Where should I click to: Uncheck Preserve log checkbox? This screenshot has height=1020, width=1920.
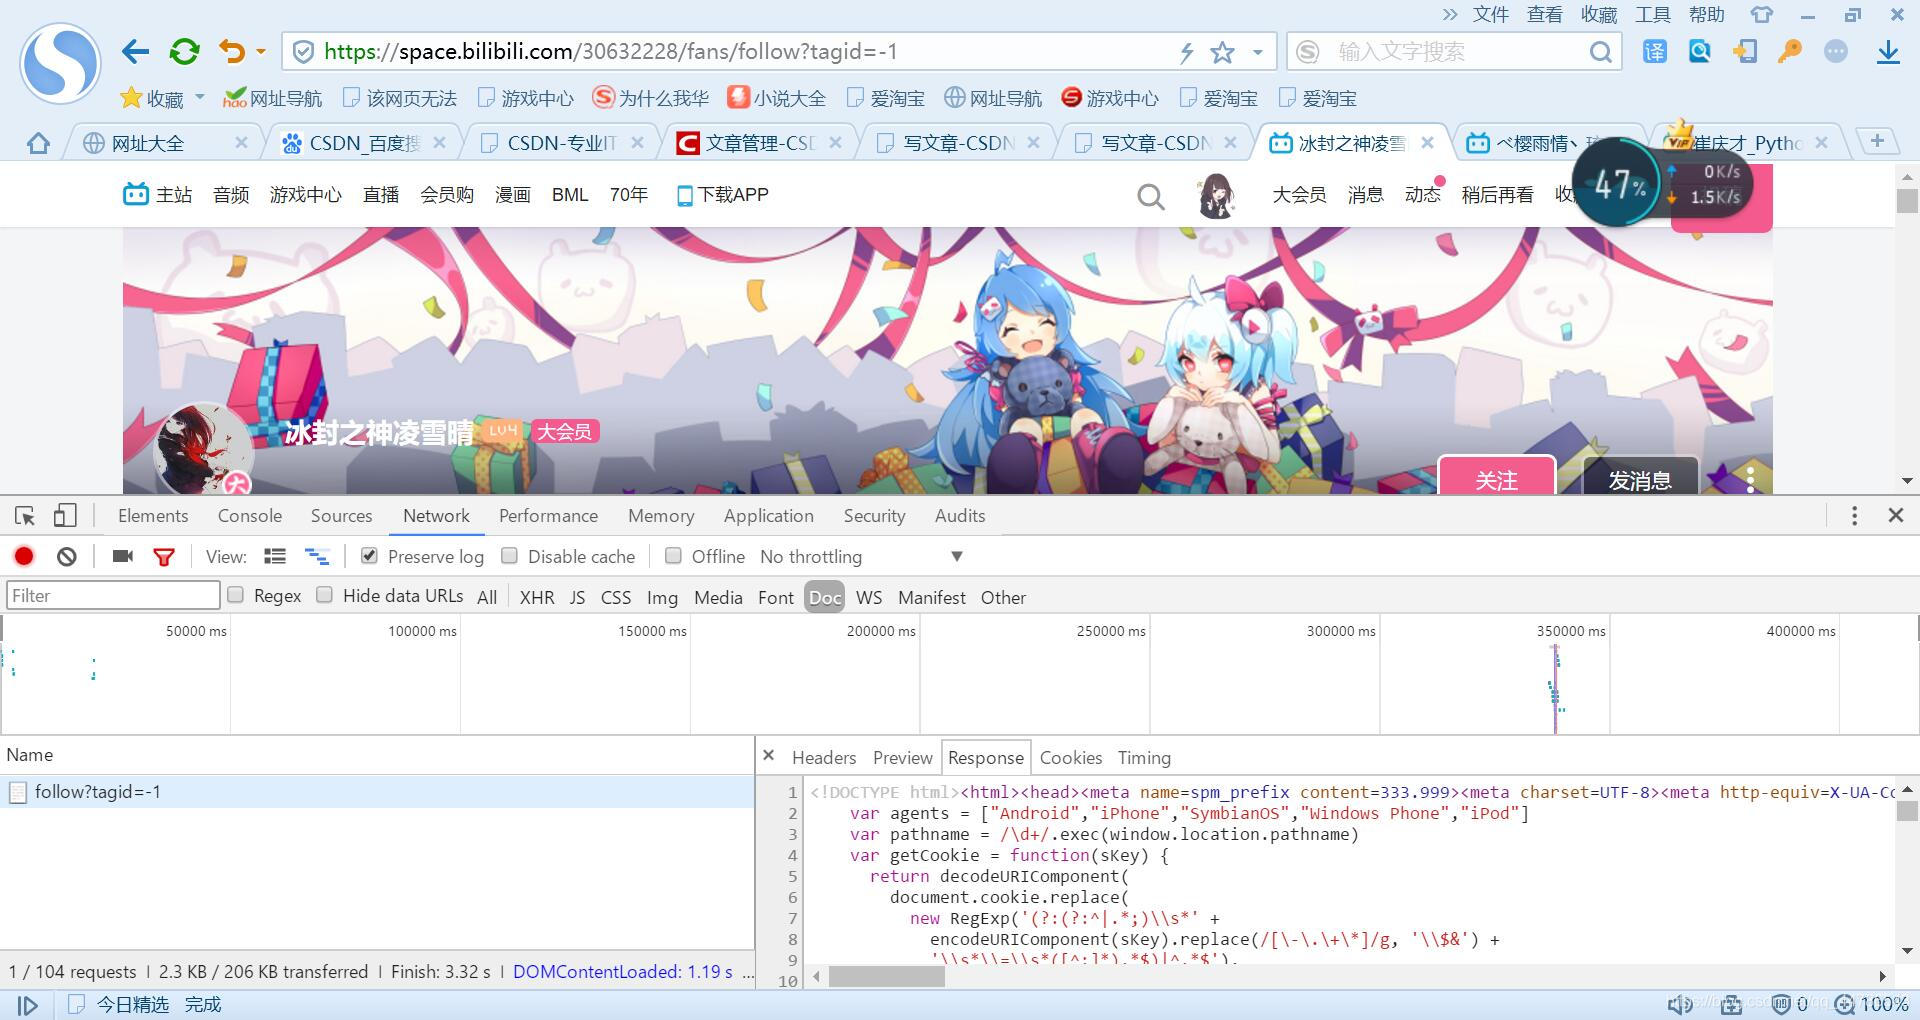369,555
